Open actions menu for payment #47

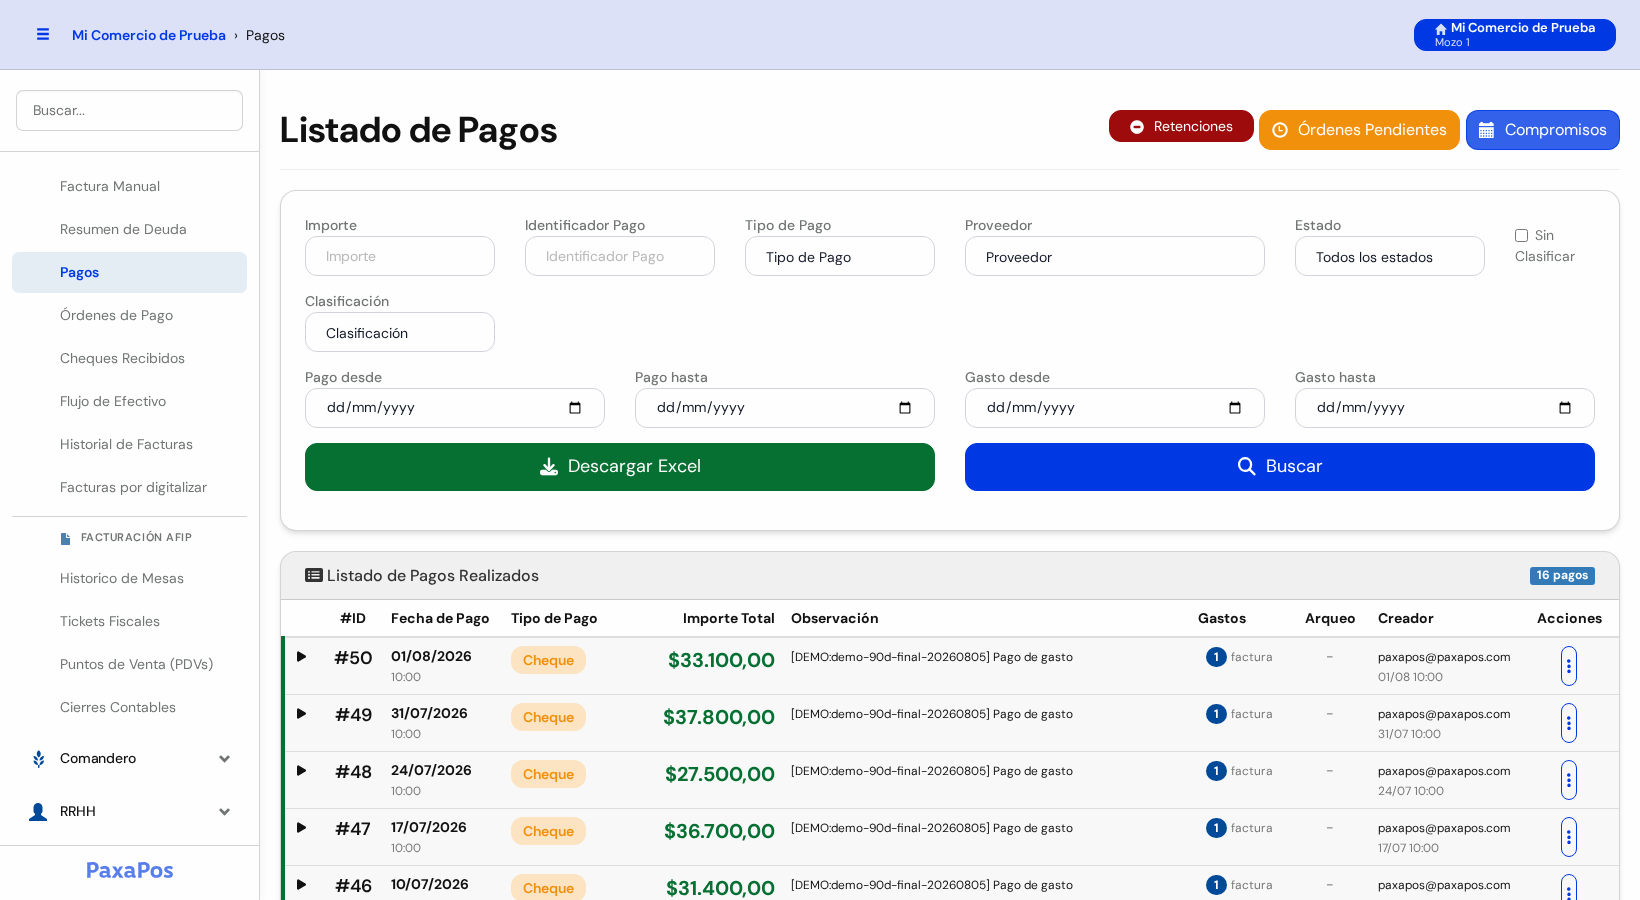pos(1569,837)
